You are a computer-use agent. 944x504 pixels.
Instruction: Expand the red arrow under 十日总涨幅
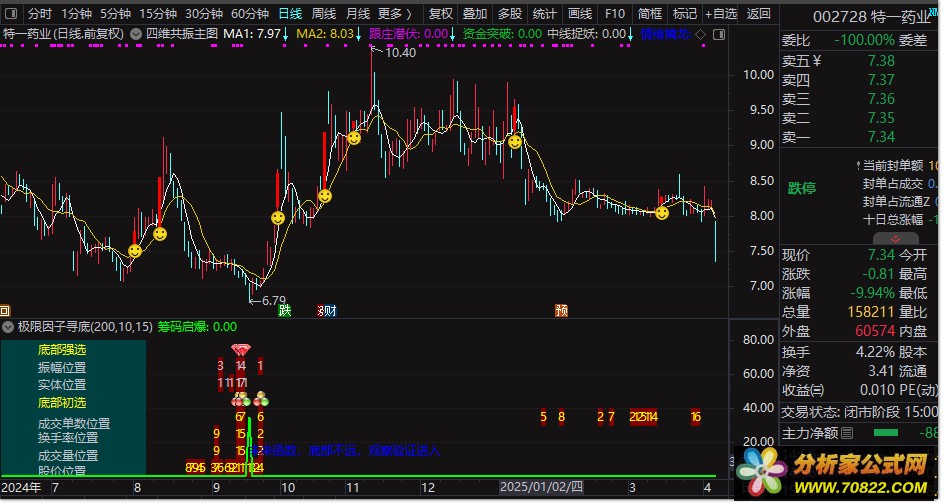895,238
